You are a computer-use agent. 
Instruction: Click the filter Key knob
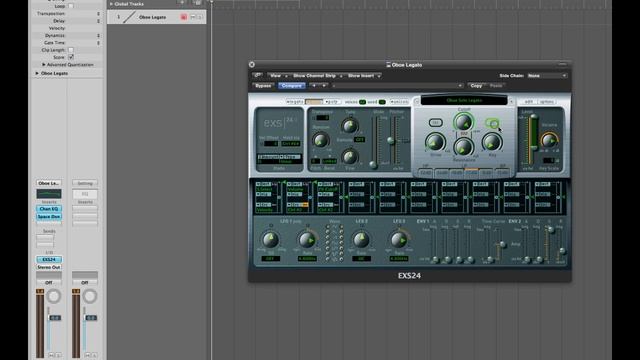[492, 142]
